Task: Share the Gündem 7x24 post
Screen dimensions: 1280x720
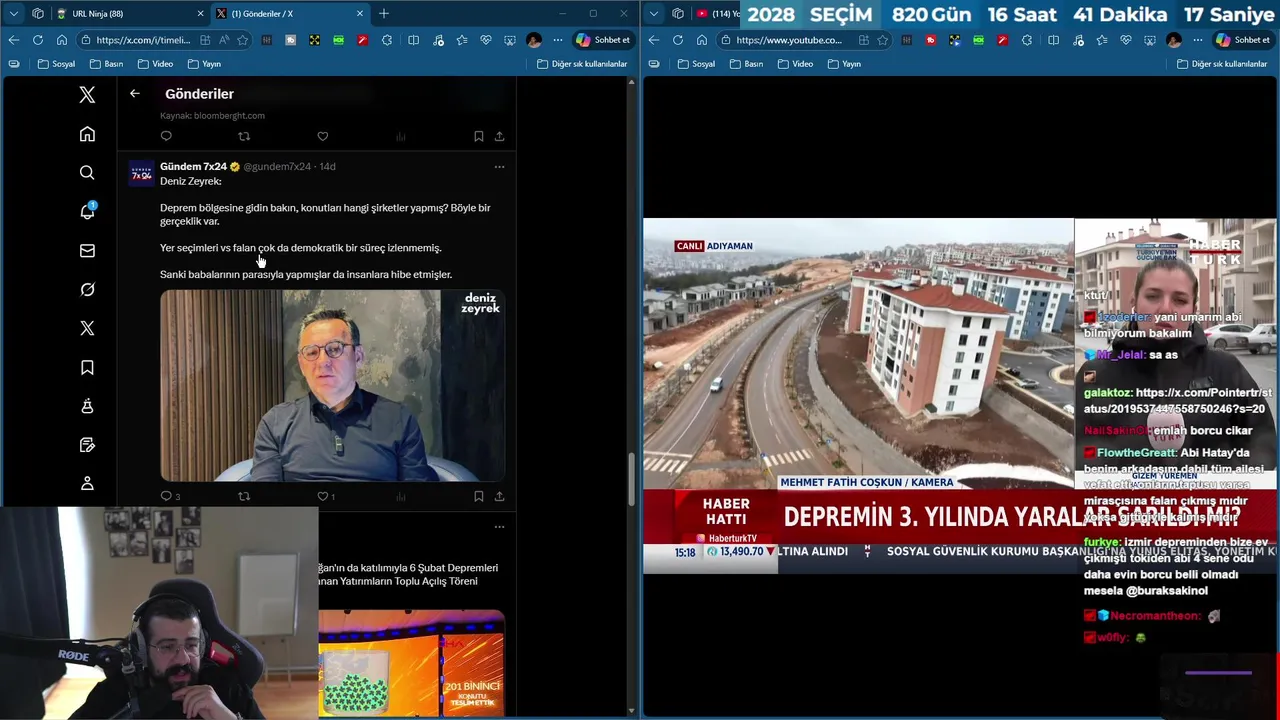Action: pyautogui.click(x=499, y=496)
